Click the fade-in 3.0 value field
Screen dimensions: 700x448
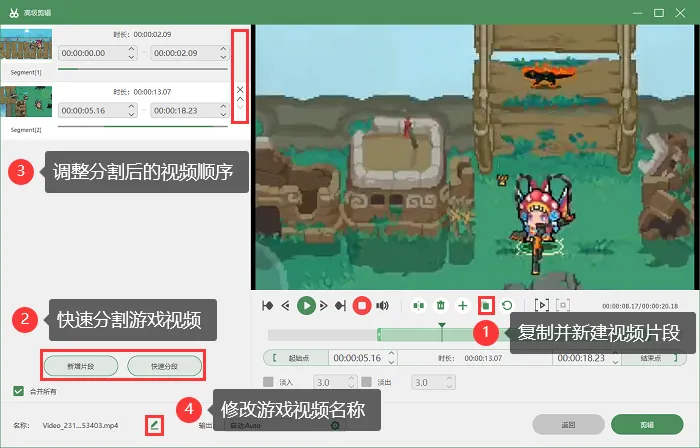pos(334,382)
